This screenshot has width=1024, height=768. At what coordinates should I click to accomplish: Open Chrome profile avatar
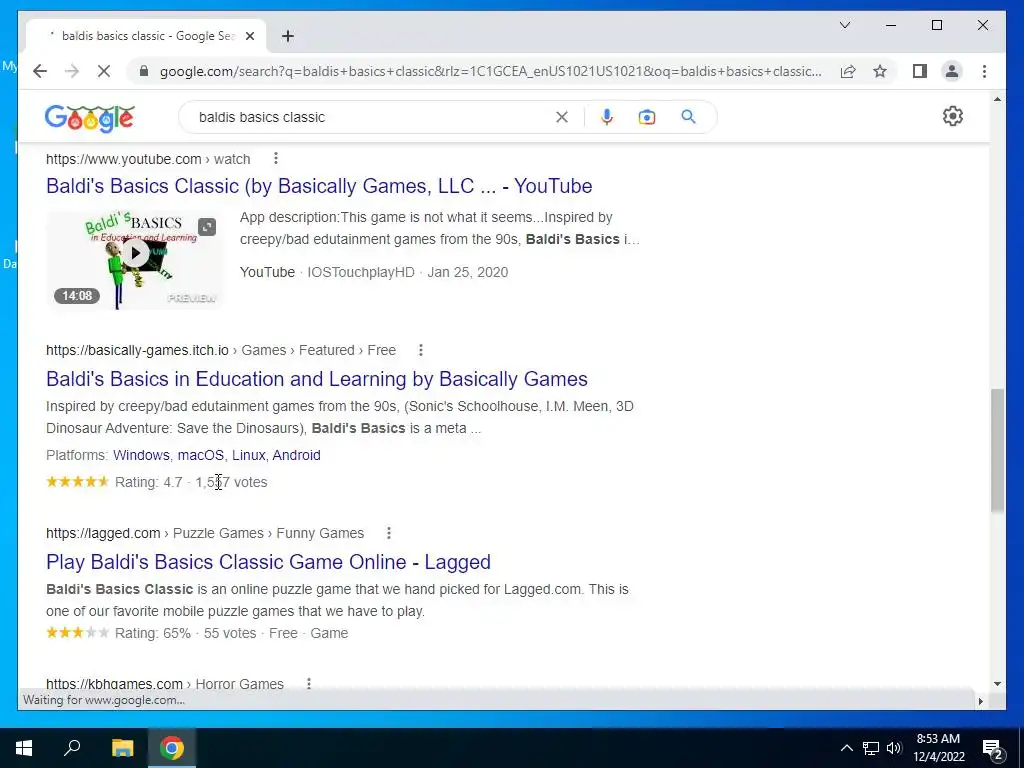click(952, 71)
